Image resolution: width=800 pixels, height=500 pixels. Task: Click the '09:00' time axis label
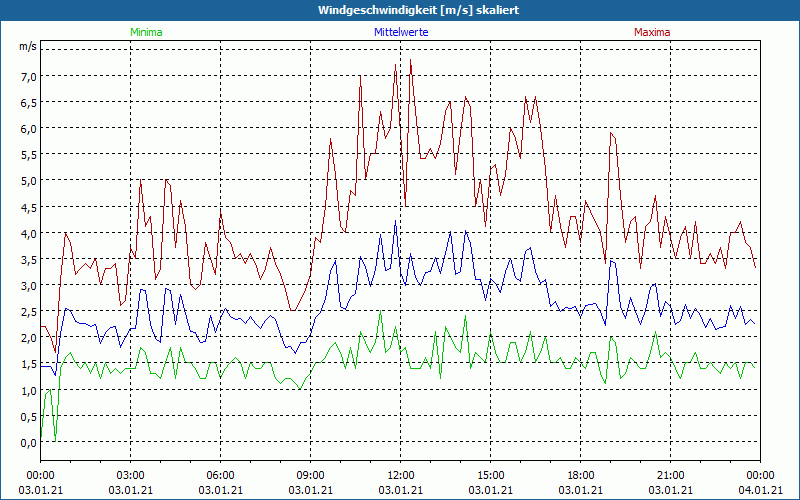point(310,476)
